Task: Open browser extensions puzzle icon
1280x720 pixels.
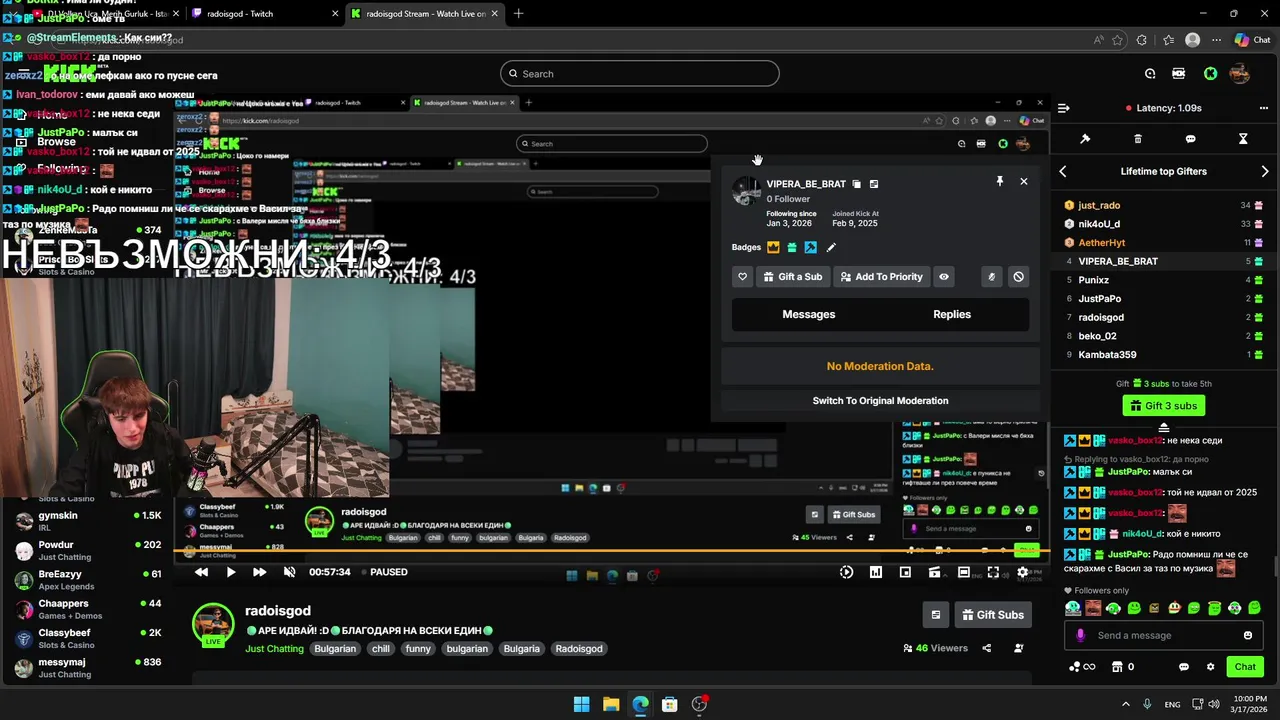Action: tap(1141, 40)
